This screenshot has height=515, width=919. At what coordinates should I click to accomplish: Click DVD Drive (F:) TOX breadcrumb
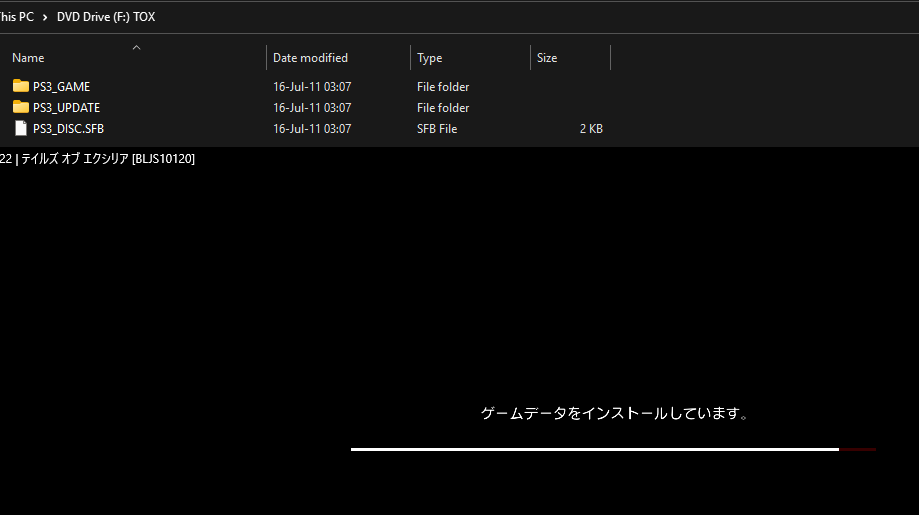click(106, 17)
